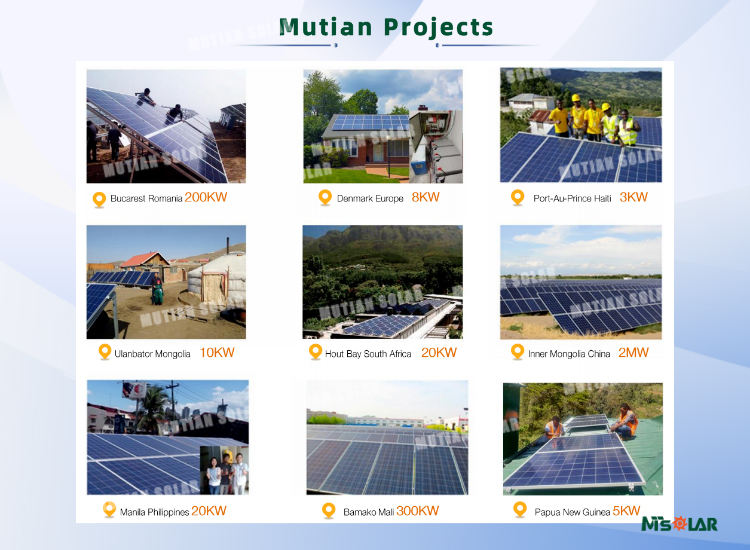Screen dimensions: 750x550
Task: Click the '2MW' capacity value
Action: 633,352
